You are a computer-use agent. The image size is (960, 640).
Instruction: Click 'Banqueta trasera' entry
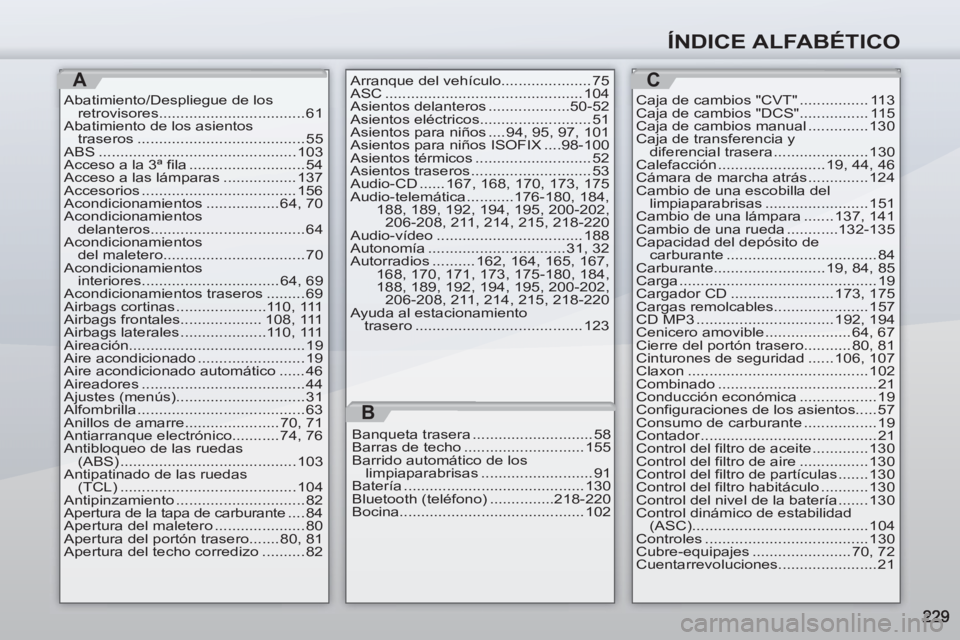coord(481,435)
